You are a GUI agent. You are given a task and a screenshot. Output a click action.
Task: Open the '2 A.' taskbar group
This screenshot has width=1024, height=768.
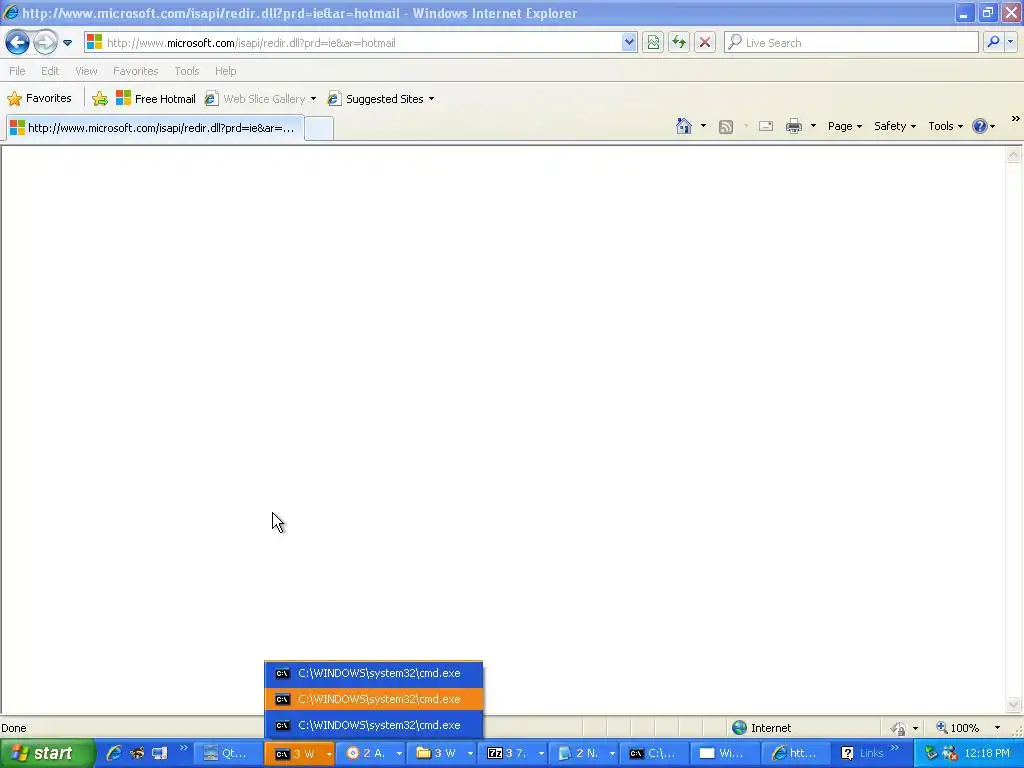tap(372, 753)
